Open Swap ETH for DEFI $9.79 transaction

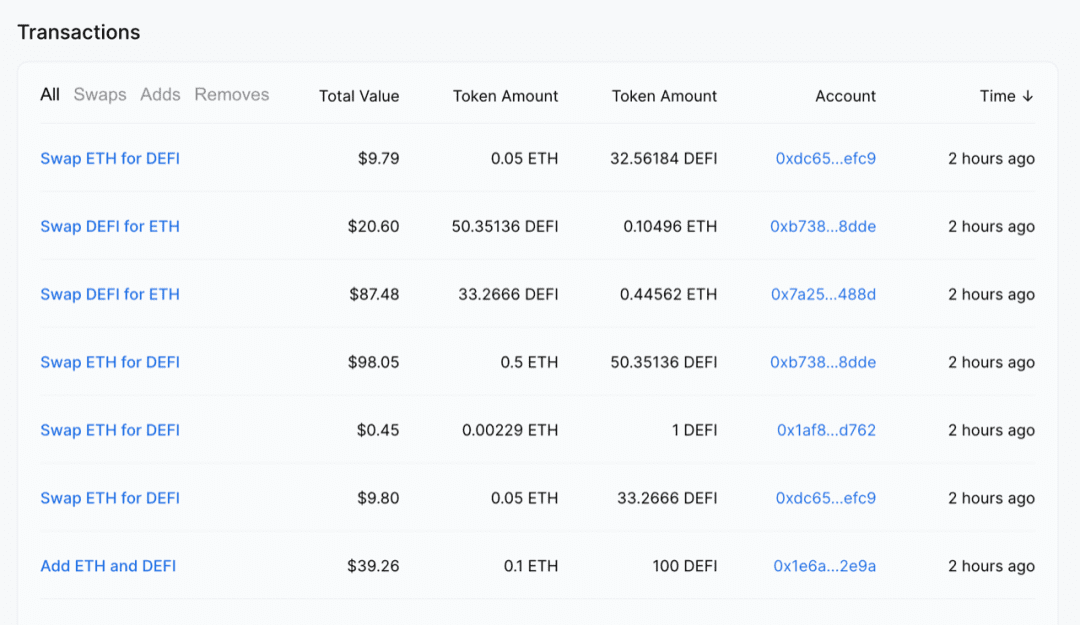pos(110,158)
